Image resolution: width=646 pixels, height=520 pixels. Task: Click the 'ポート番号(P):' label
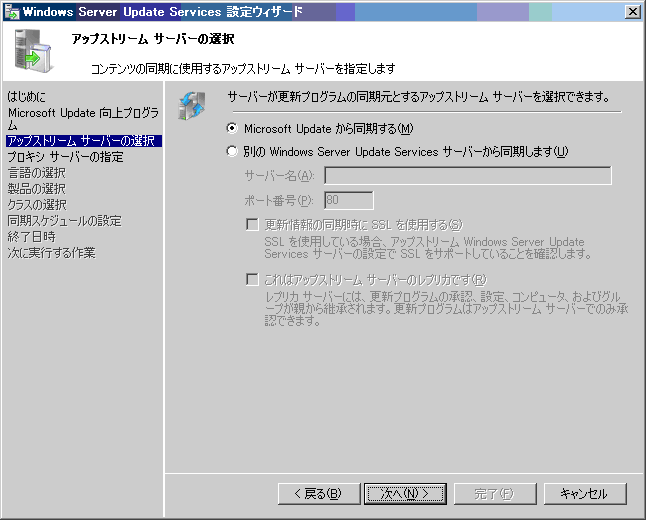(x=279, y=201)
